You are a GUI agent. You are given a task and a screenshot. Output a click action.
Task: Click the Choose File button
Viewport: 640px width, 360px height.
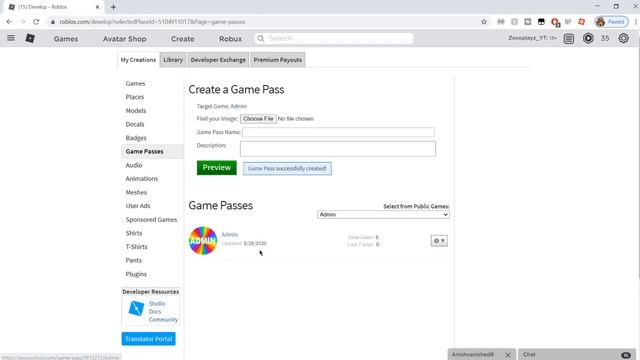(258, 119)
